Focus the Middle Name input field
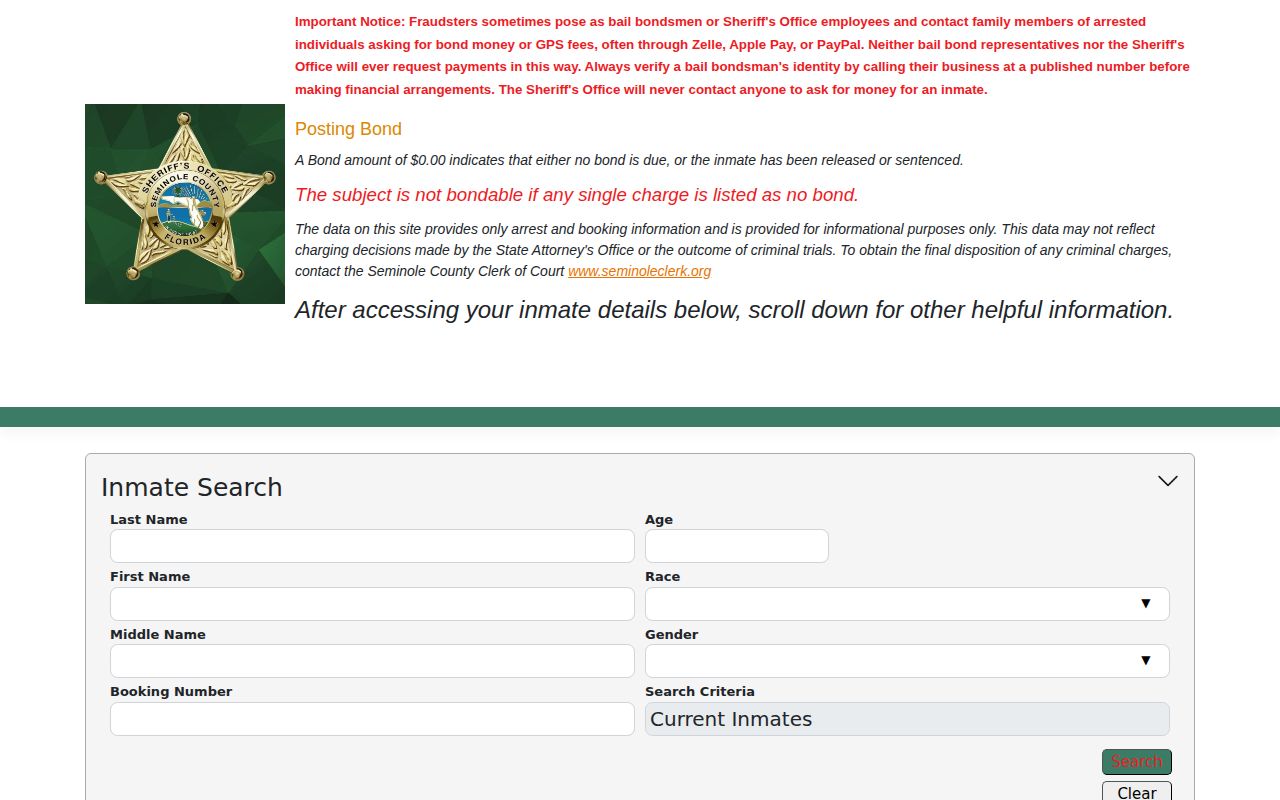This screenshot has height=800, width=1280. click(372, 661)
